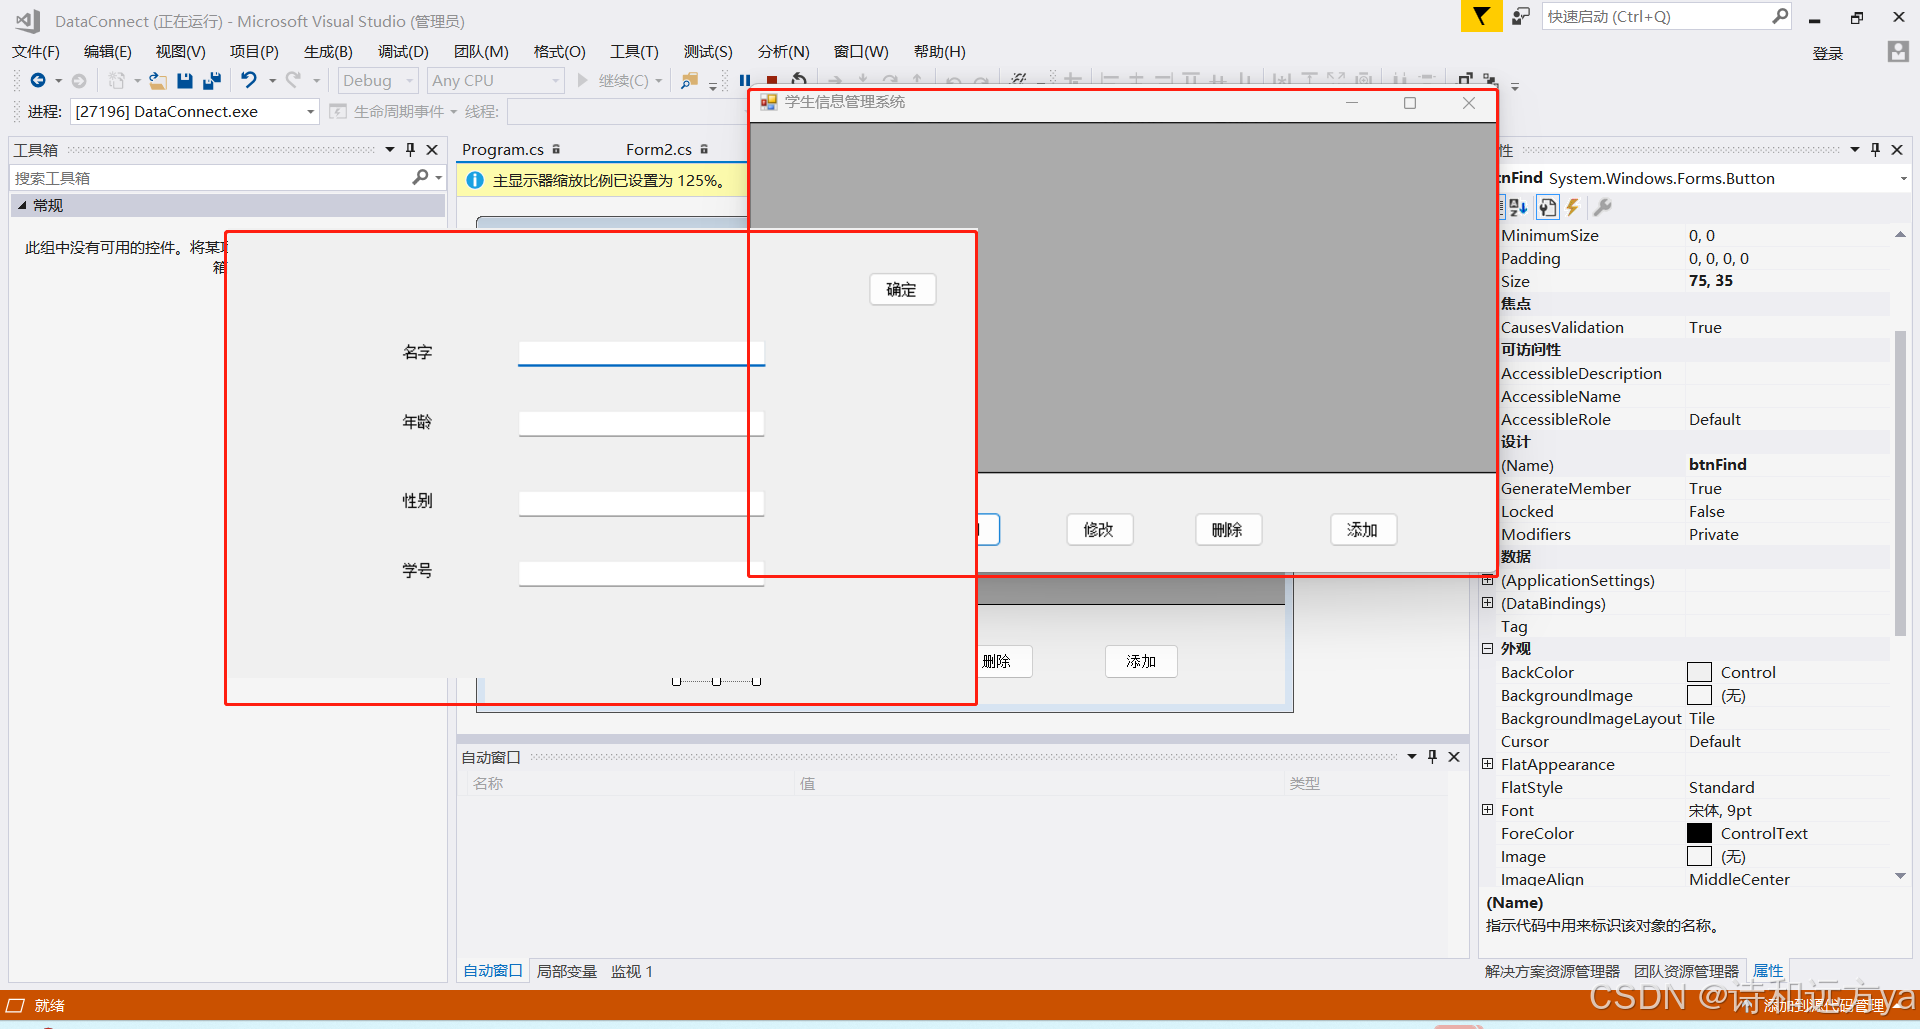Viewport: 1920px width, 1029px height.
Task: Open the 调试(D) menu
Action: tap(403, 52)
